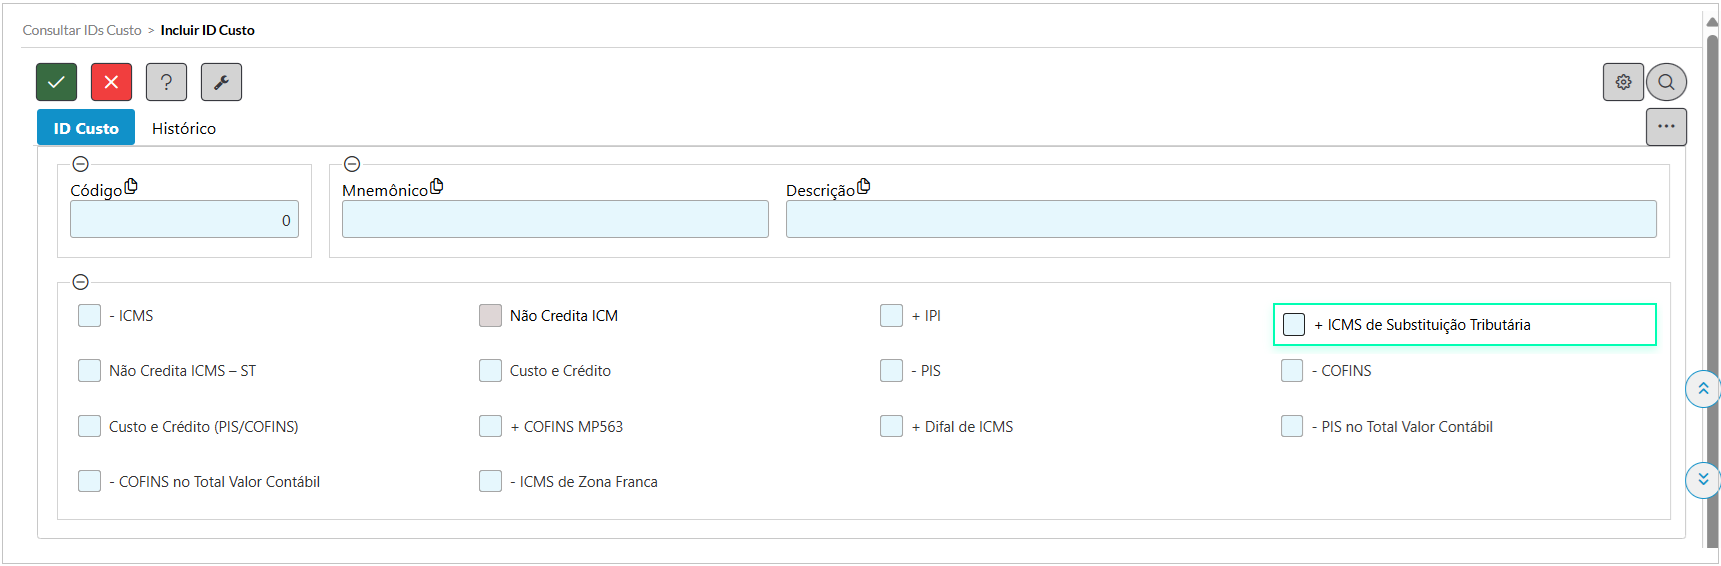Switch to the Histórico tab

(184, 128)
